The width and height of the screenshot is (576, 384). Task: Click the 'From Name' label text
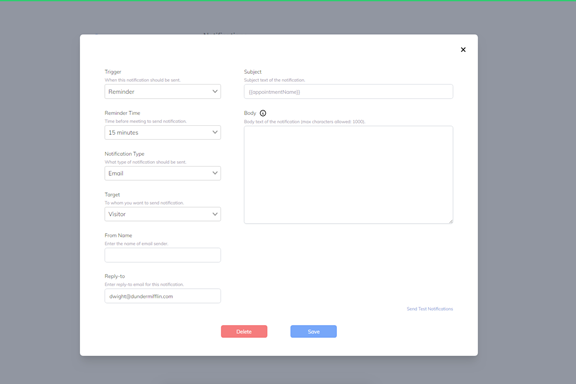pos(118,235)
